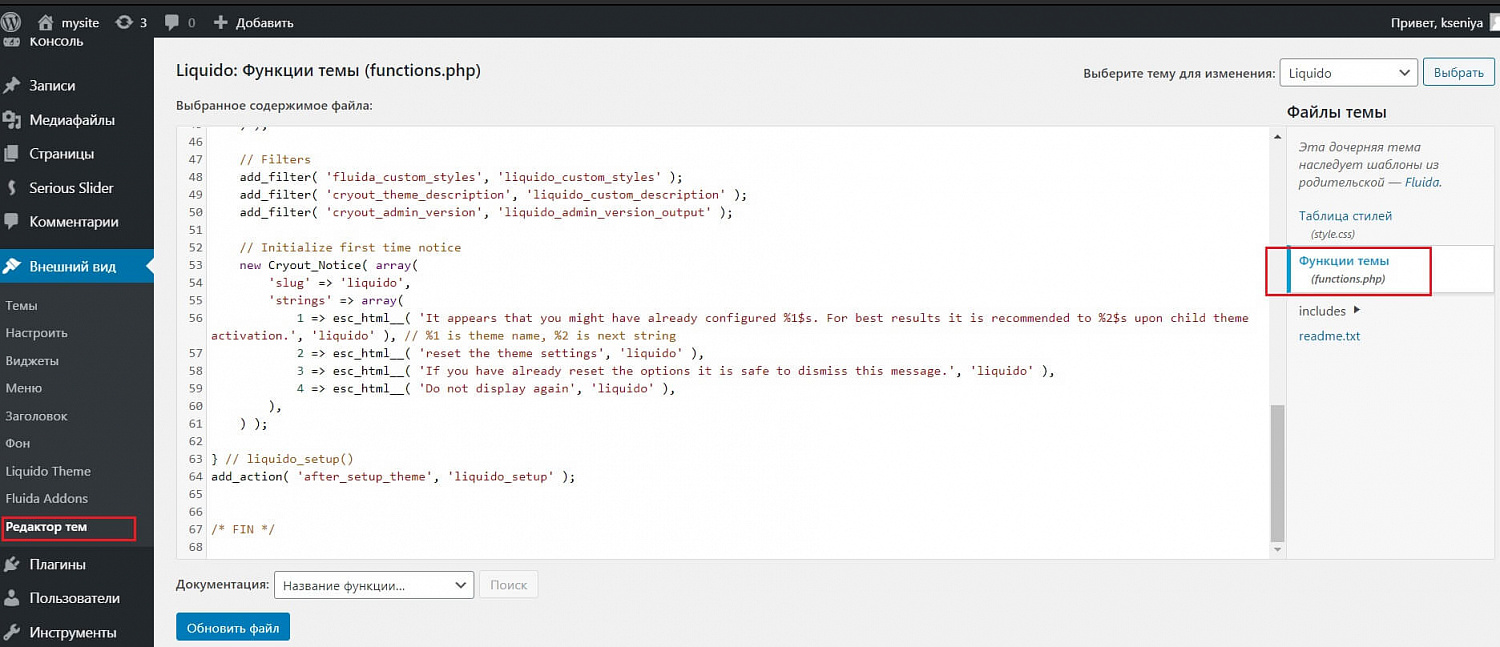
Task: Visit mysite via the home icon
Action: pos(45,22)
